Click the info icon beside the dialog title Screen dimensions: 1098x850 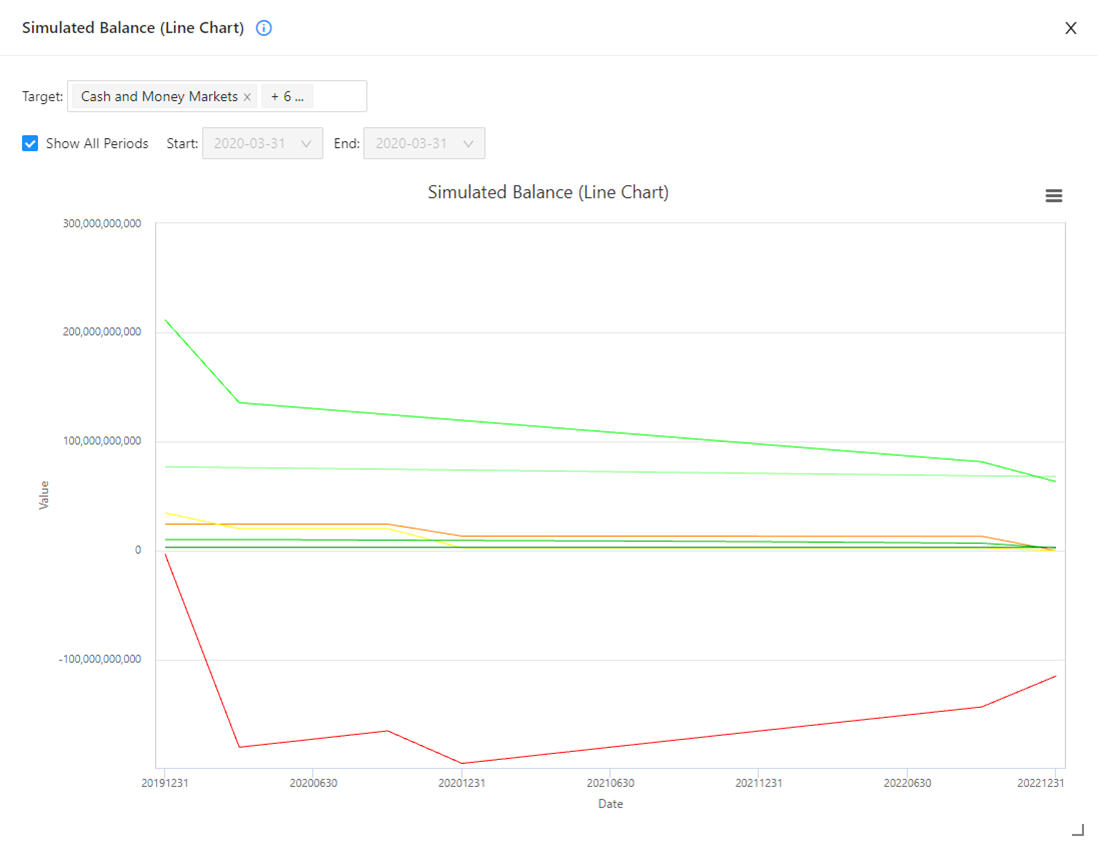(264, 28)
